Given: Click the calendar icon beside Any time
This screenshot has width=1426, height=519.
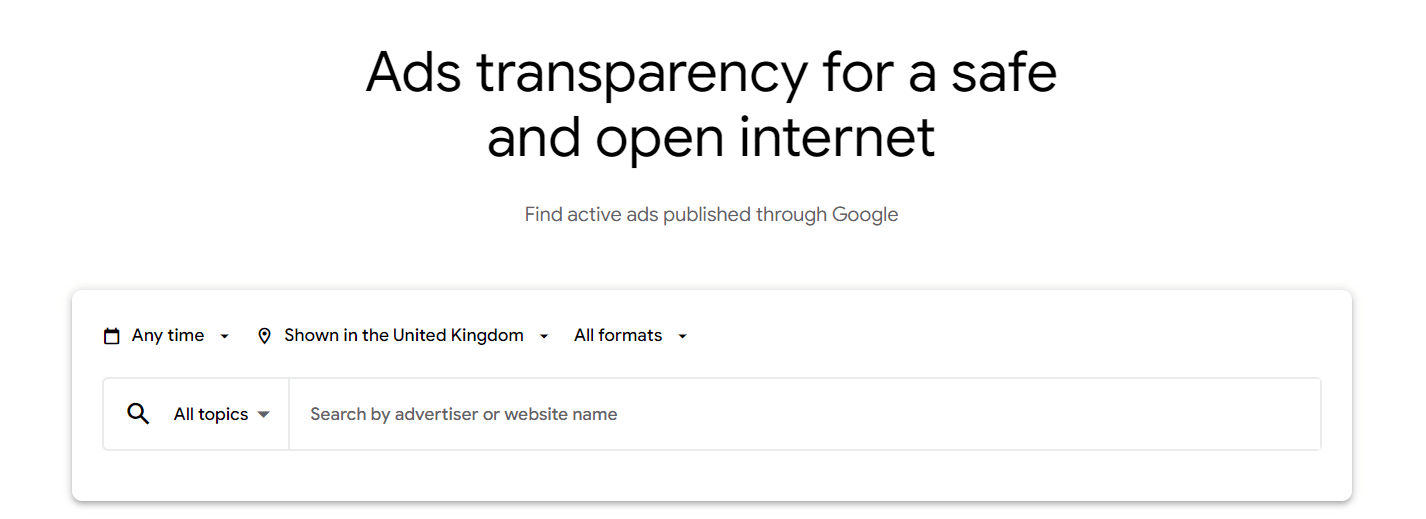Looking at the screenshot, I should tap(112, 336).
